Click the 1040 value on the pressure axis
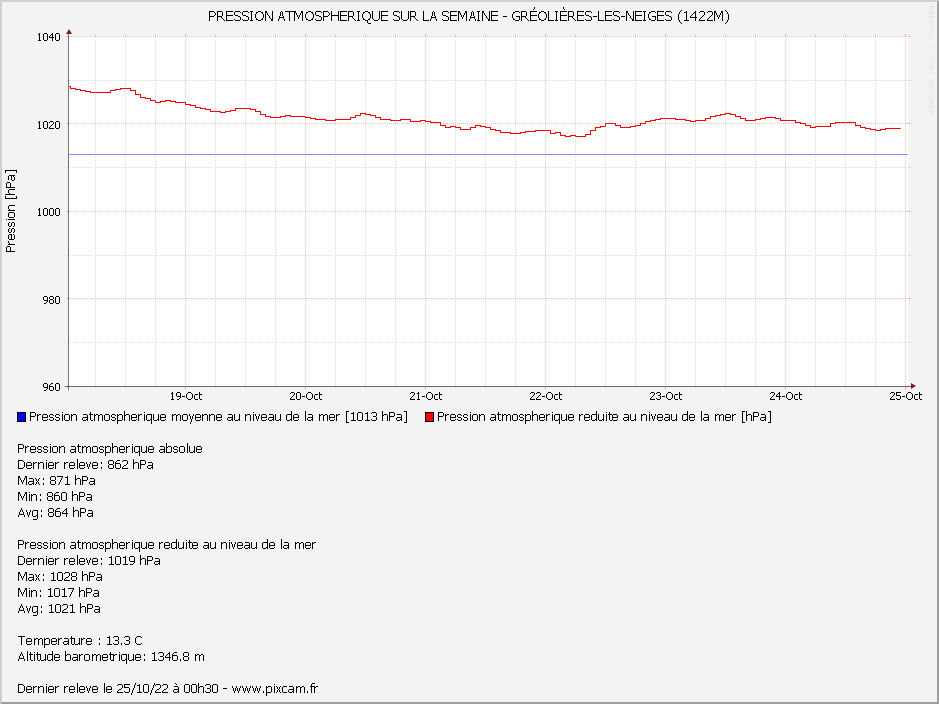The width and height of the screenshot is (939, 704). [x=49, y=37]
